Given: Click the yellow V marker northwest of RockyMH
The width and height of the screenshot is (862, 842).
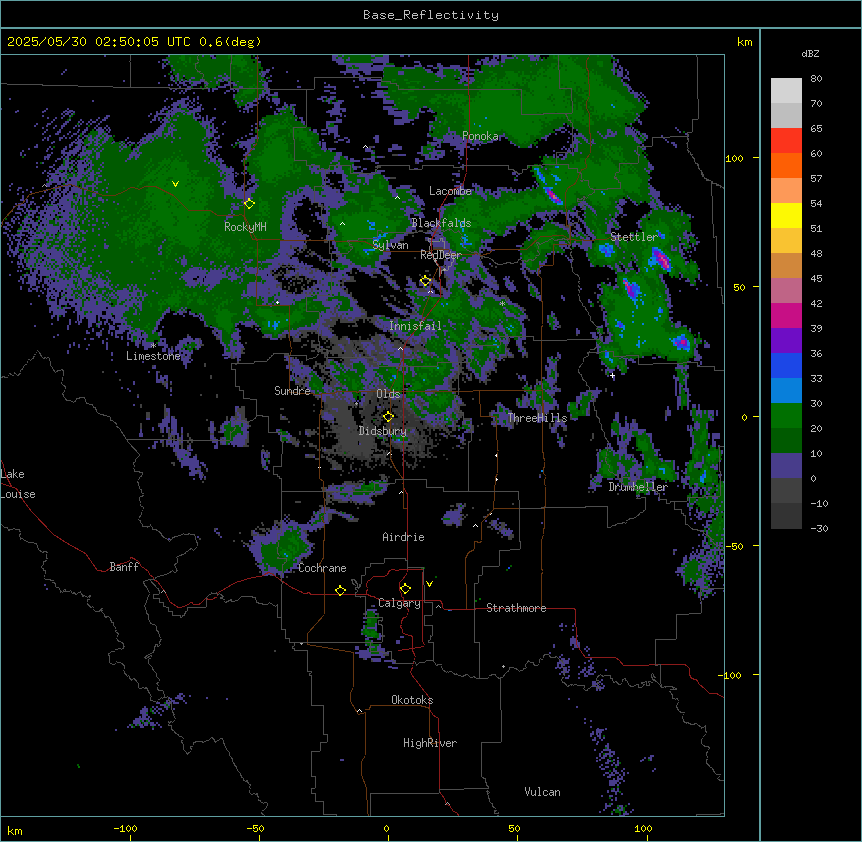Looking at the screenshot, I should click(175, 184).
